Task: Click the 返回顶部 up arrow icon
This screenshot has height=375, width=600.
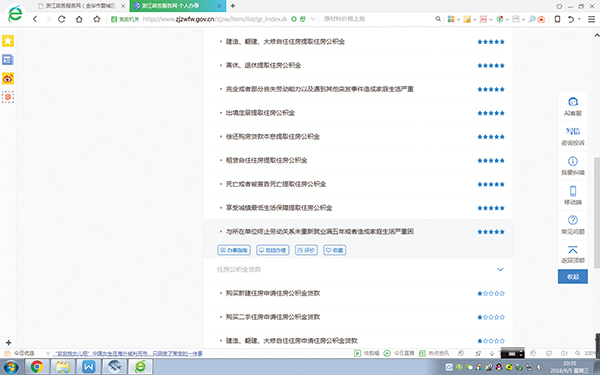Action: tap(573, 250)
